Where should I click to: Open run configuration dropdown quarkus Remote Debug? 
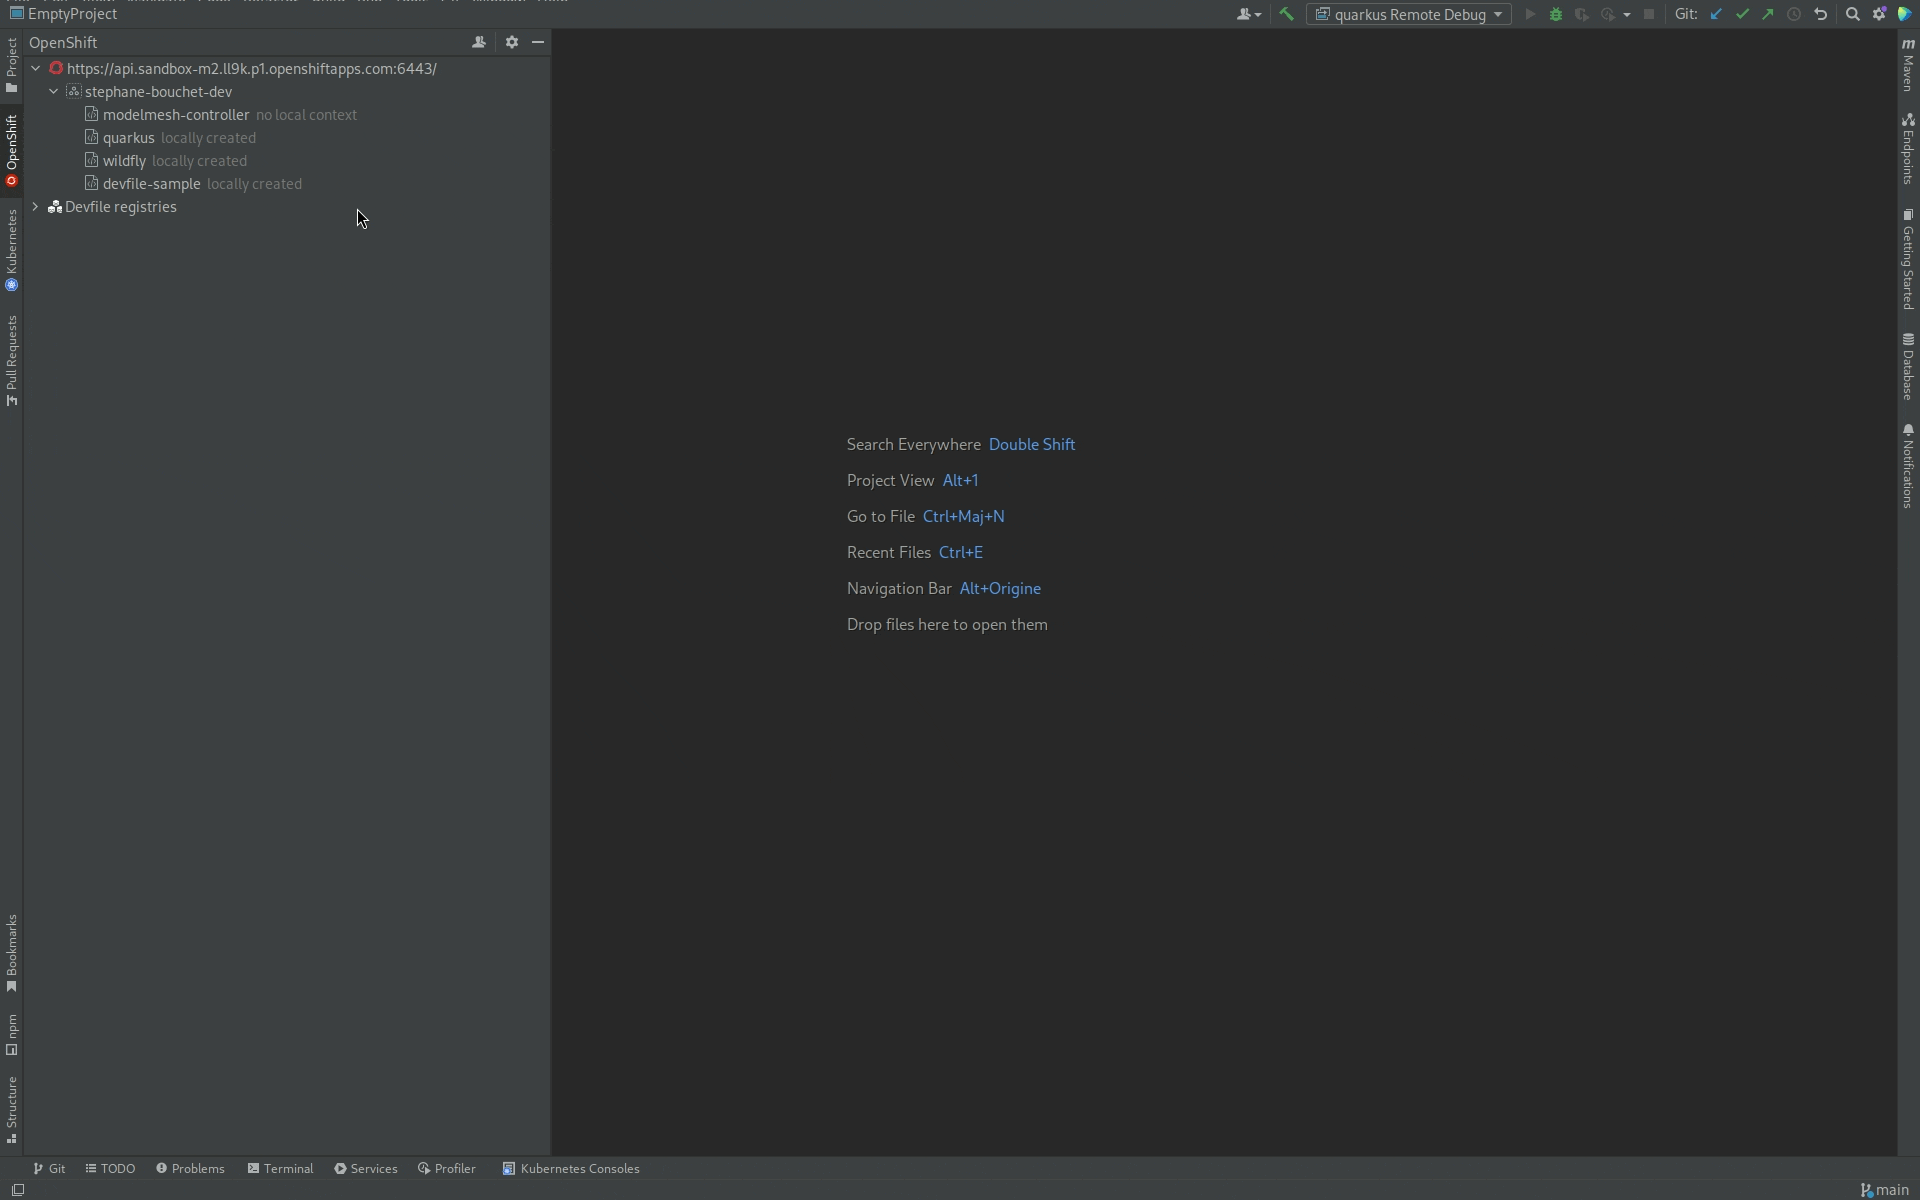(x=1409, y=14)
